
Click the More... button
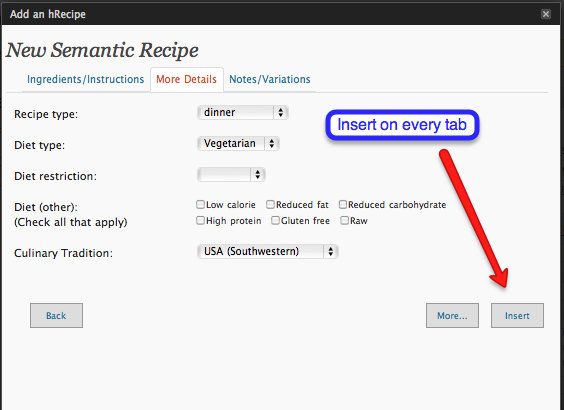452,315
